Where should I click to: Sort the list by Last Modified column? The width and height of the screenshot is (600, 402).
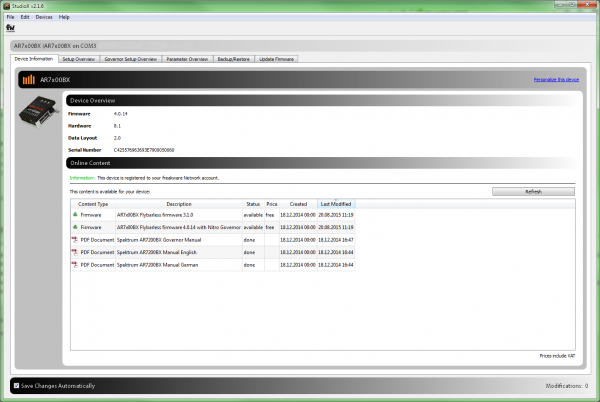(336, 204)
